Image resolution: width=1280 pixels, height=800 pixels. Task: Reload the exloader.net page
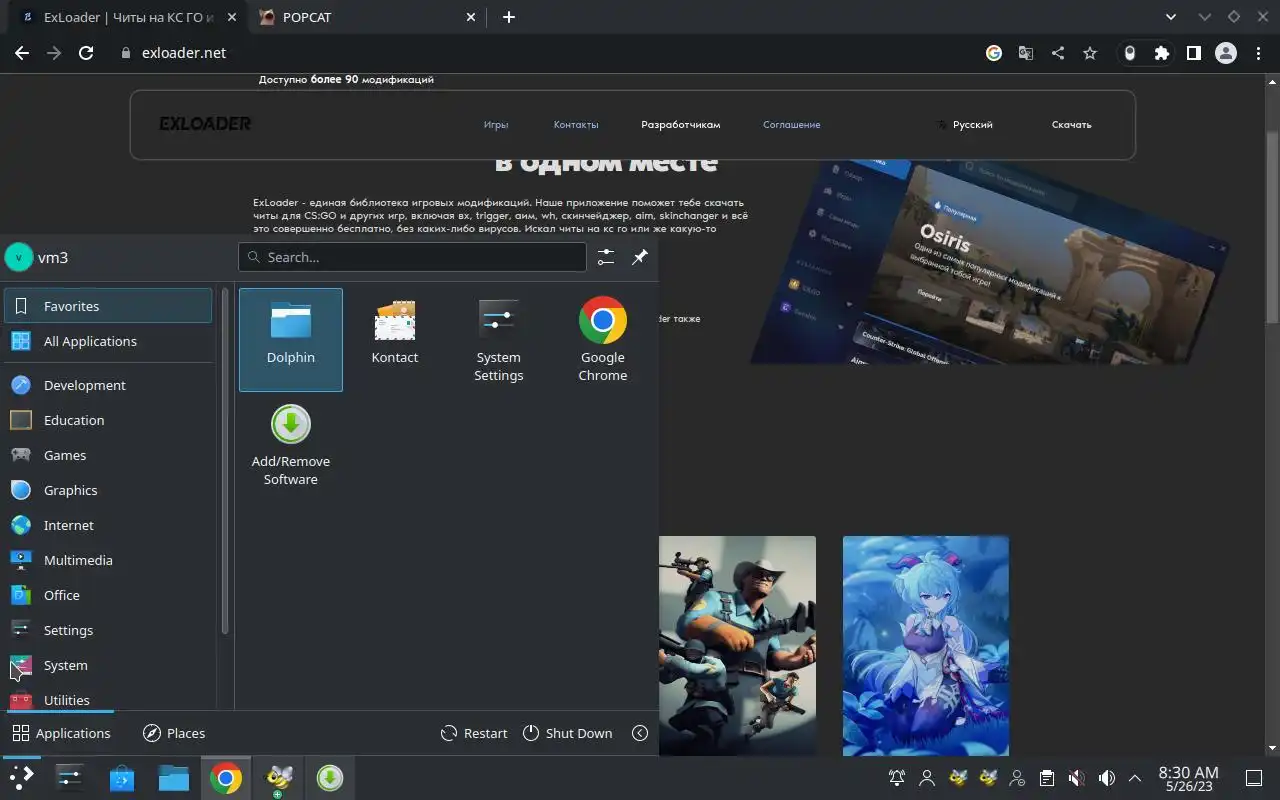click(x=86, y=53)
